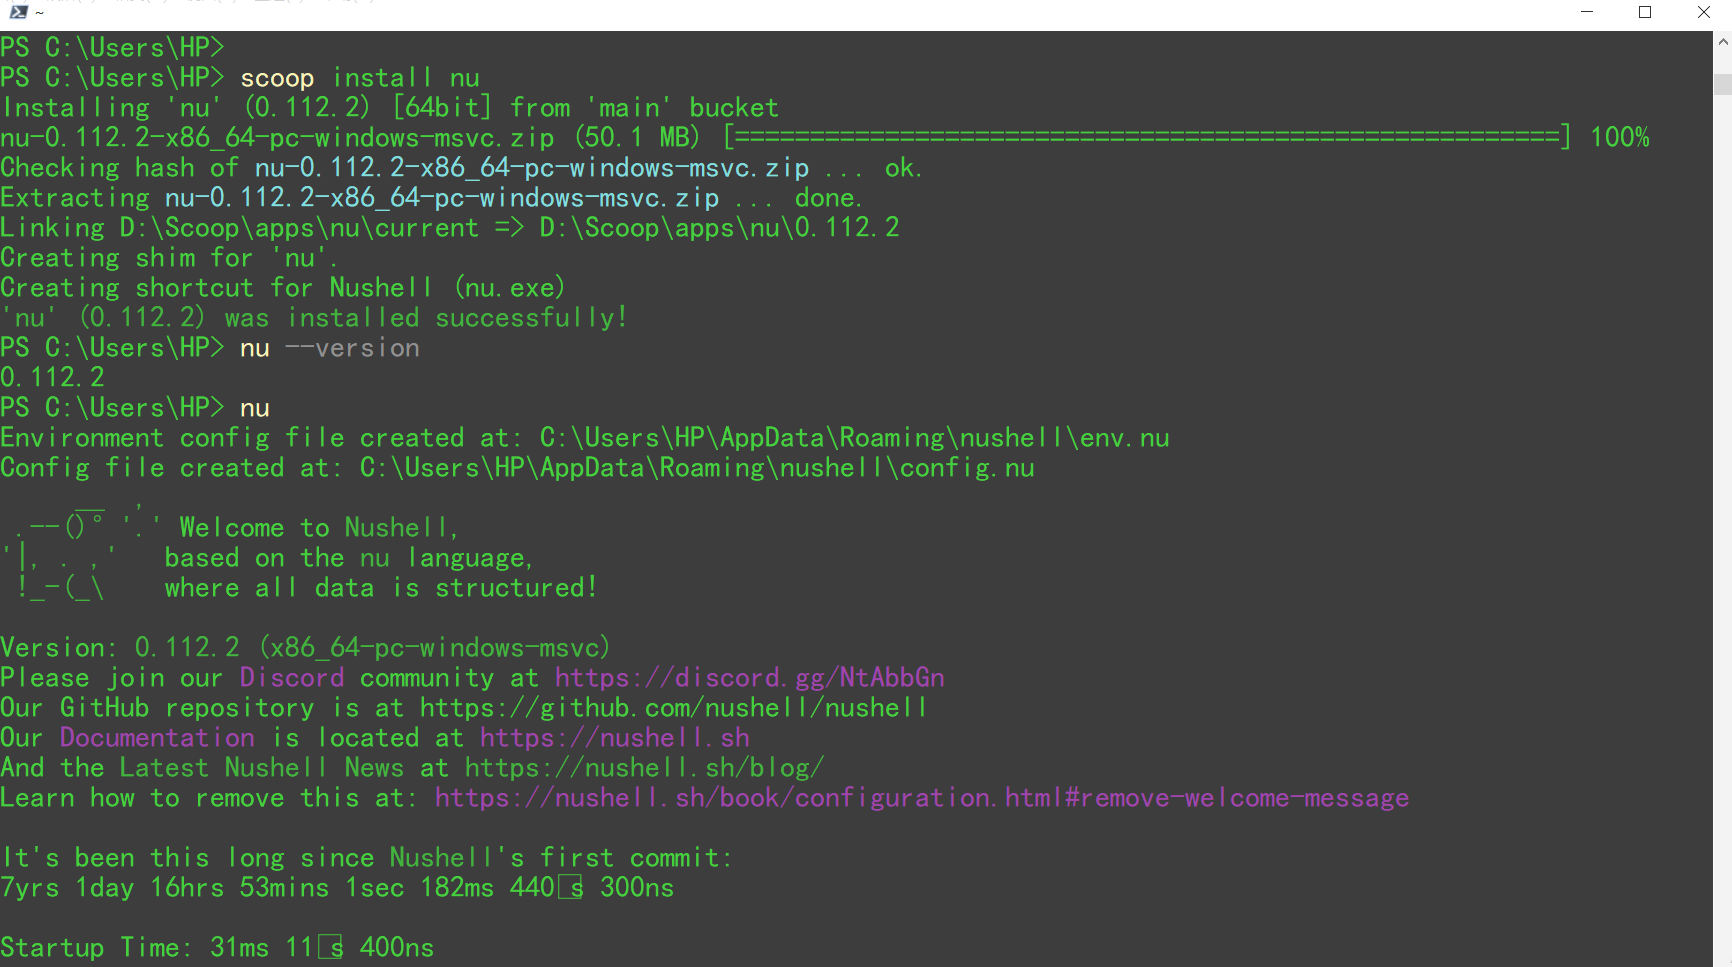The height and width of the screenshot is (967, 1732).
Task: Click the '7yrs 1day 16hrs' duration line
Action: [337, 888]
